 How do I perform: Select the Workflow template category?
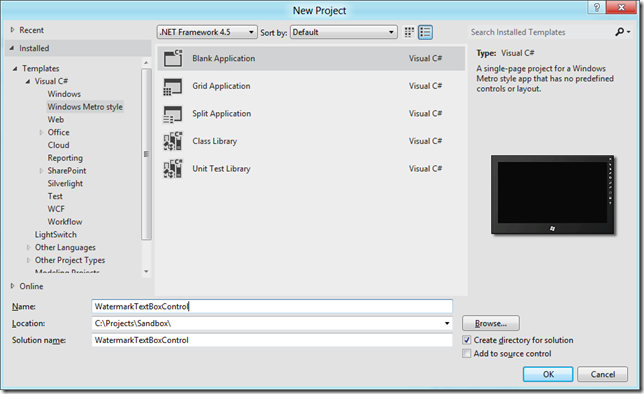64,221
